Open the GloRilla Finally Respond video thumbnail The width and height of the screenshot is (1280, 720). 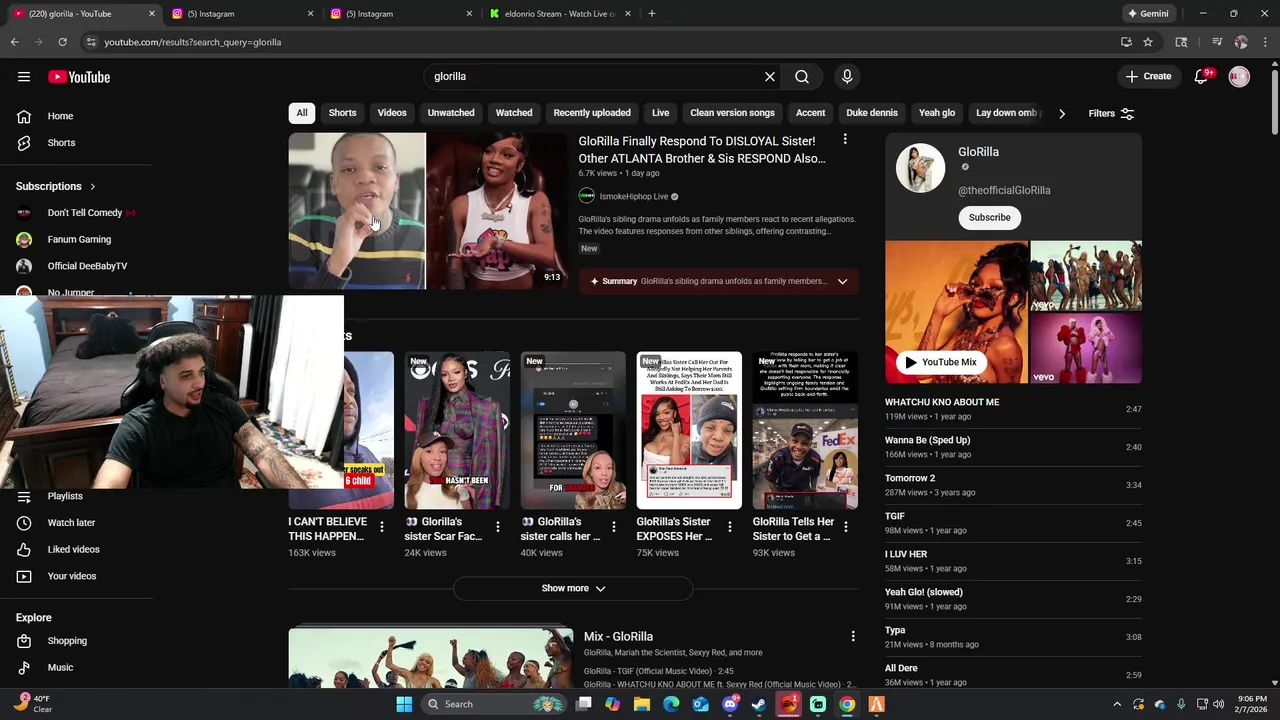(428, 211)
